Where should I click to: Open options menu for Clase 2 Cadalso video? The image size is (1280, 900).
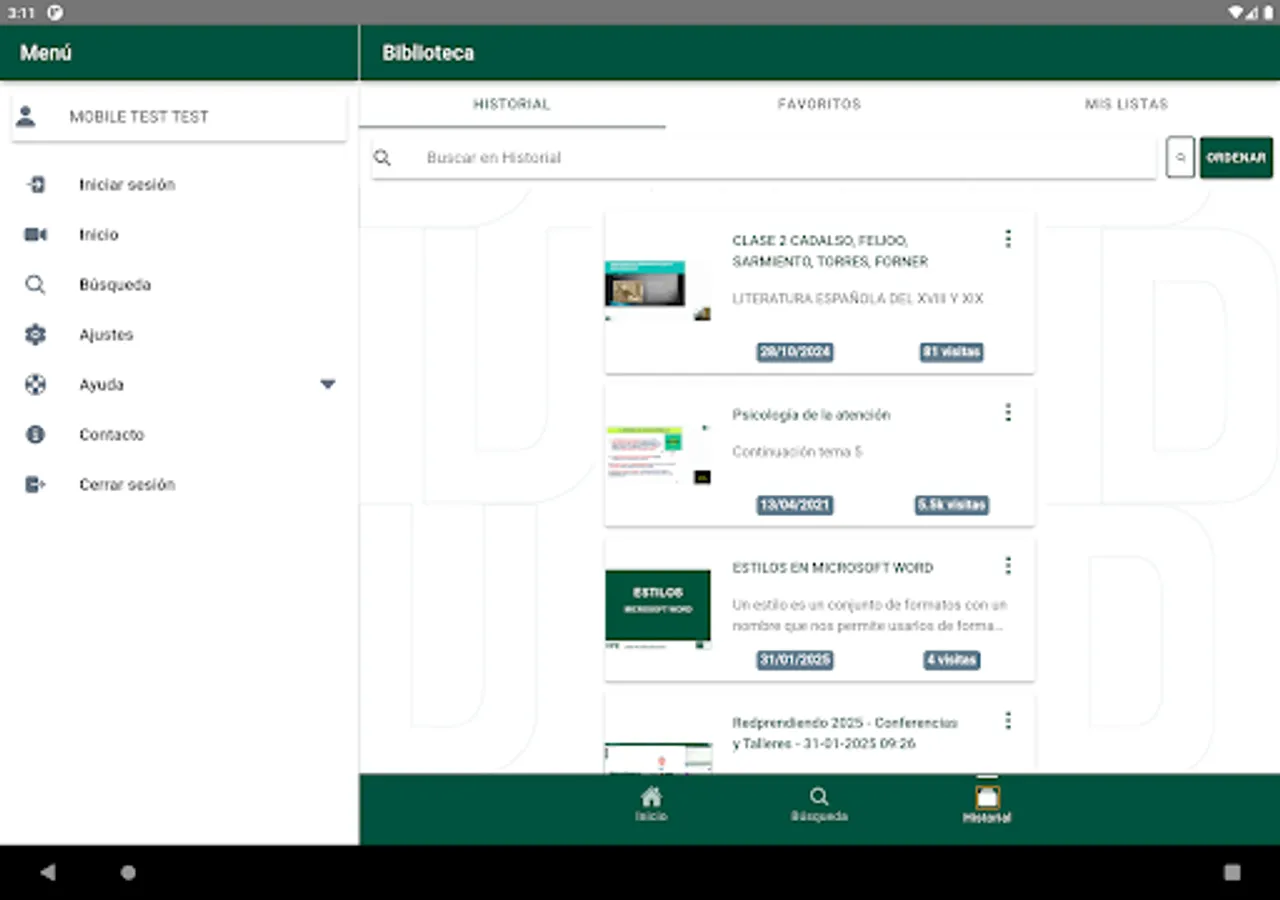point(1008,239)
